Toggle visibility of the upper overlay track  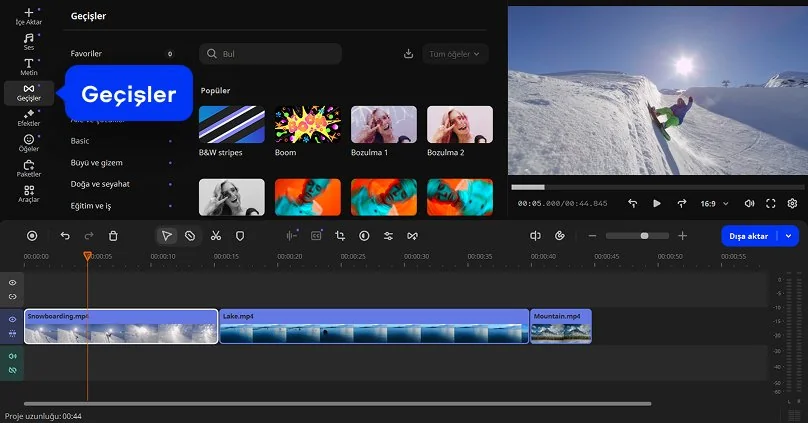[13, 283]
